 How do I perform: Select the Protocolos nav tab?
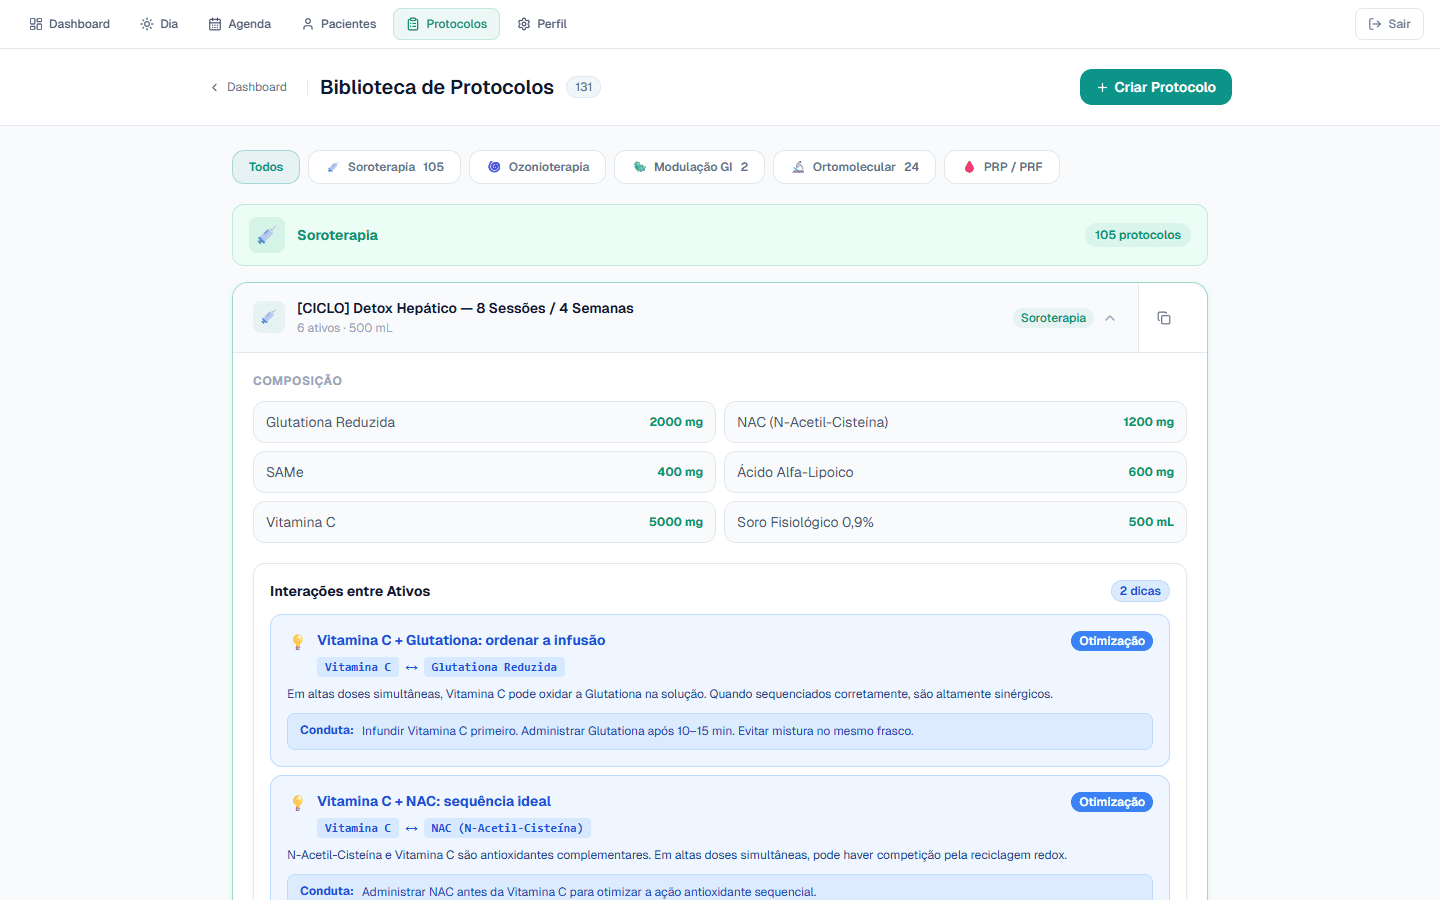446,24
